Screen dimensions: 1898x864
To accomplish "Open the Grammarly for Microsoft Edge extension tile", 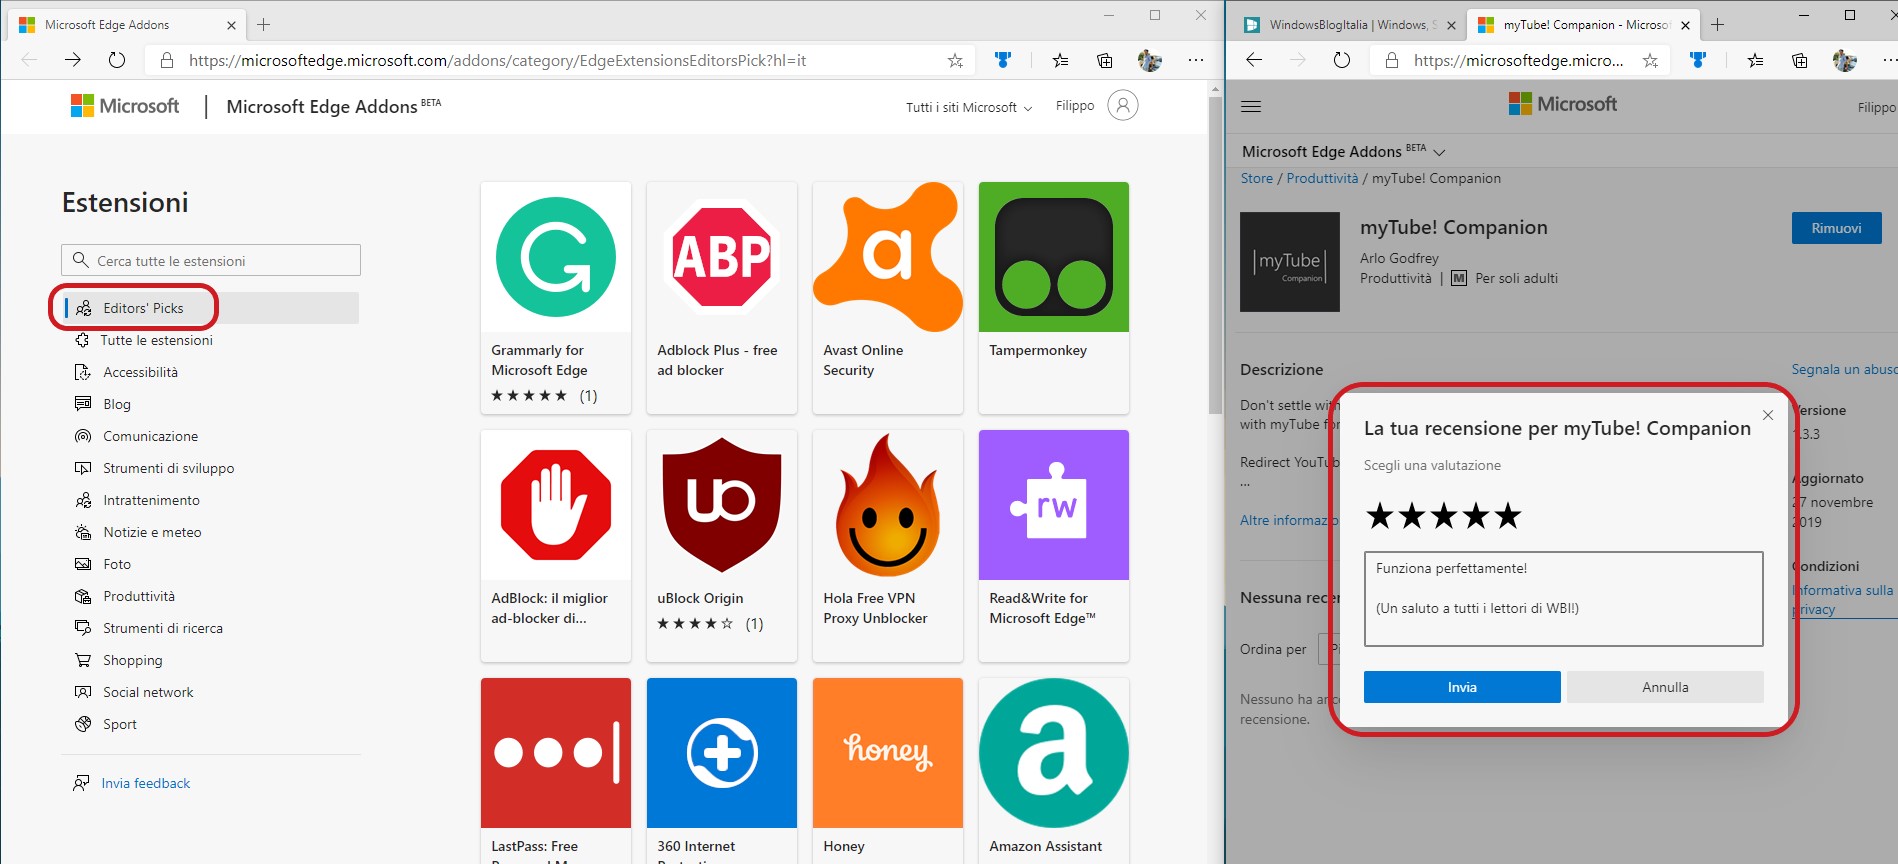I will 556,298.
